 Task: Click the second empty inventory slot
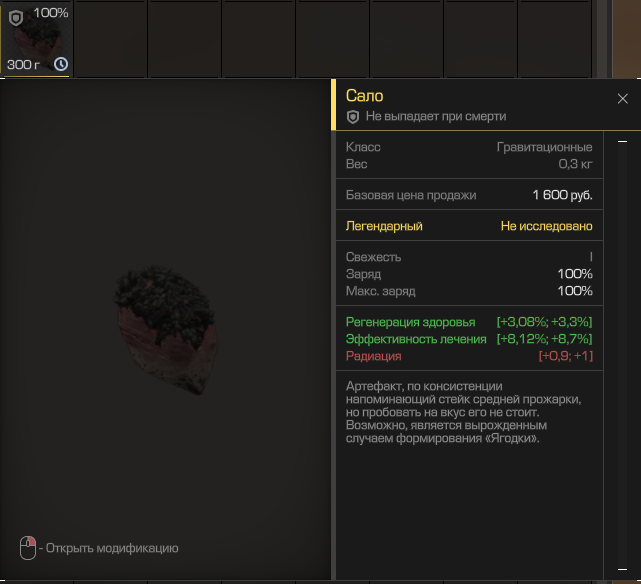[x=185, y=39]
